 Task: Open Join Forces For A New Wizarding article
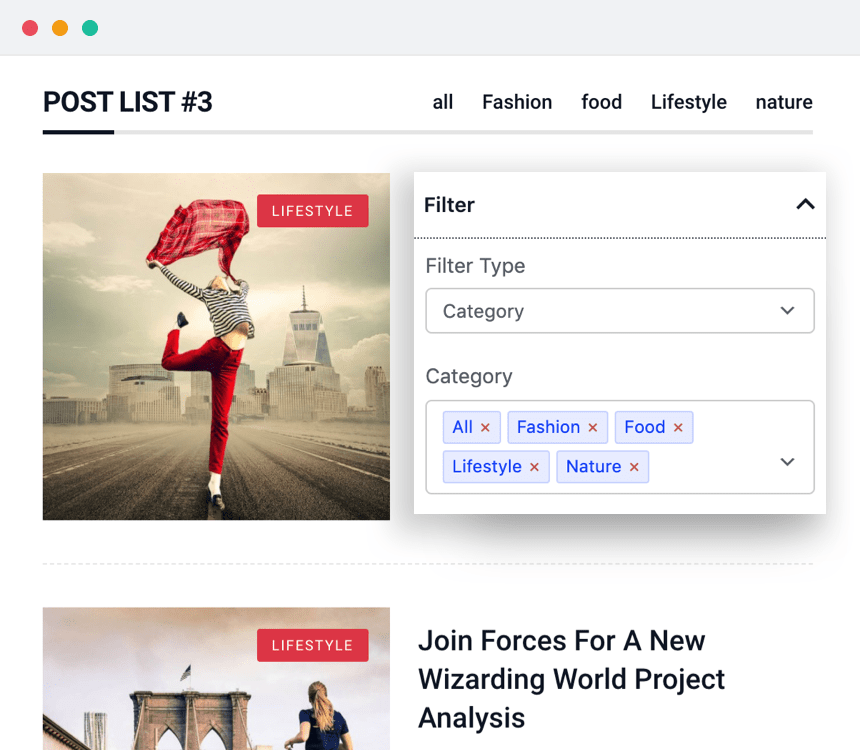pos(571,679)
